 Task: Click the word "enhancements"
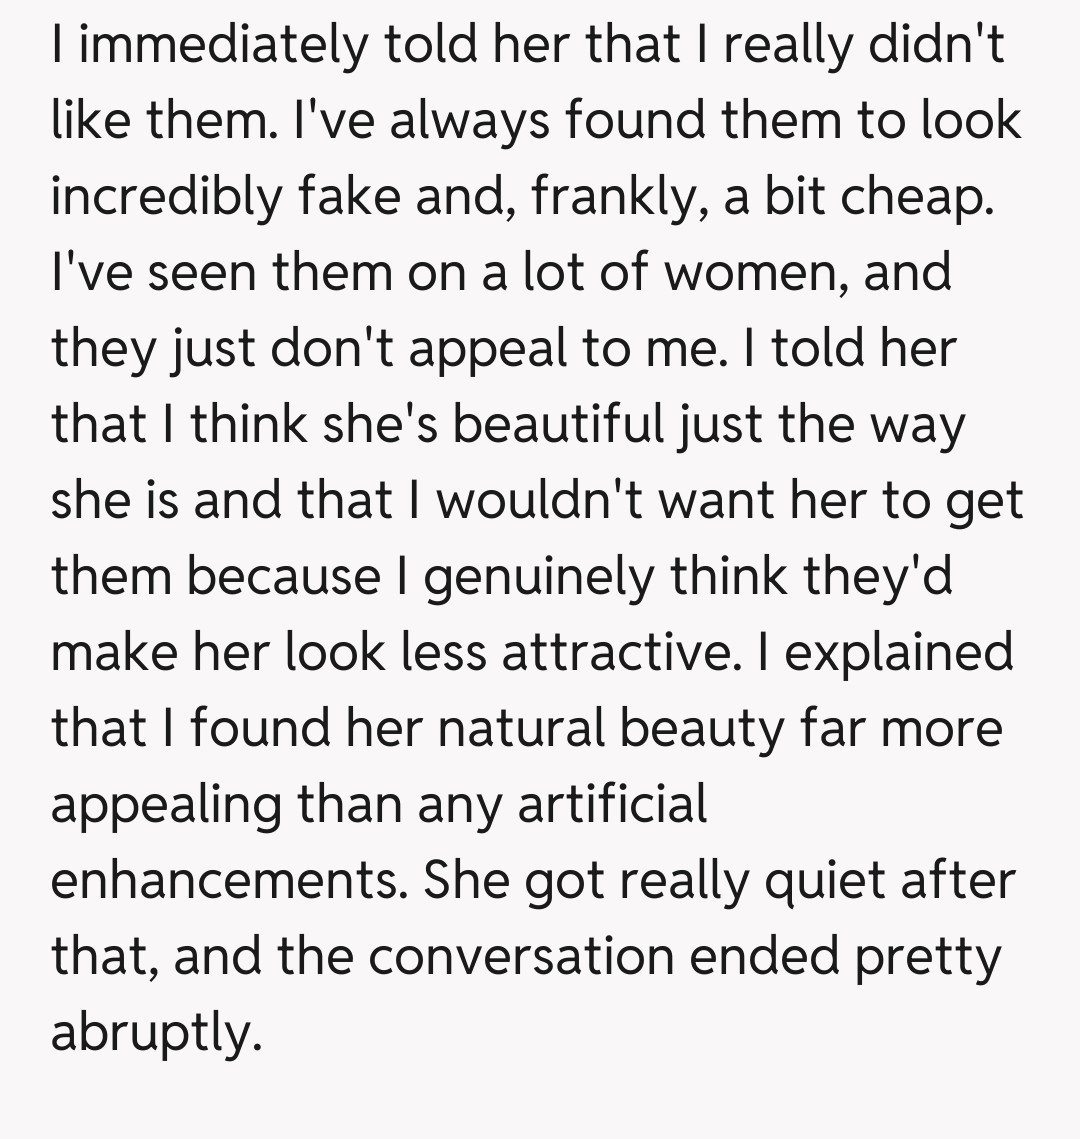click(227, 880)
